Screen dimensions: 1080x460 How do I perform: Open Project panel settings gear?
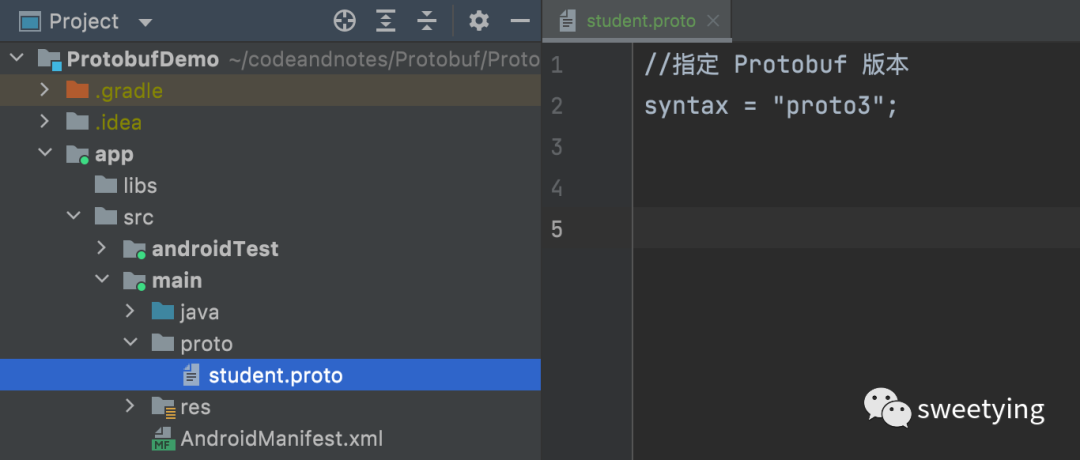tap(479, 21)
